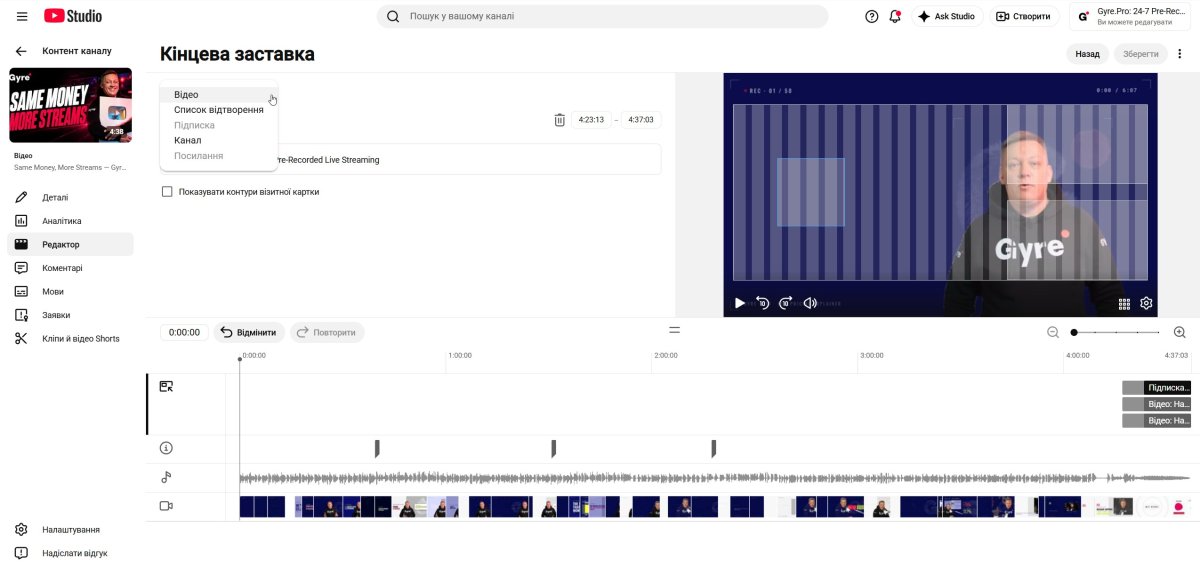Image resolution: width=1200 pixels, height=567 pixels.
Task: Click the Назад button
Action: pyautogui.click(x=1087, y=54)
